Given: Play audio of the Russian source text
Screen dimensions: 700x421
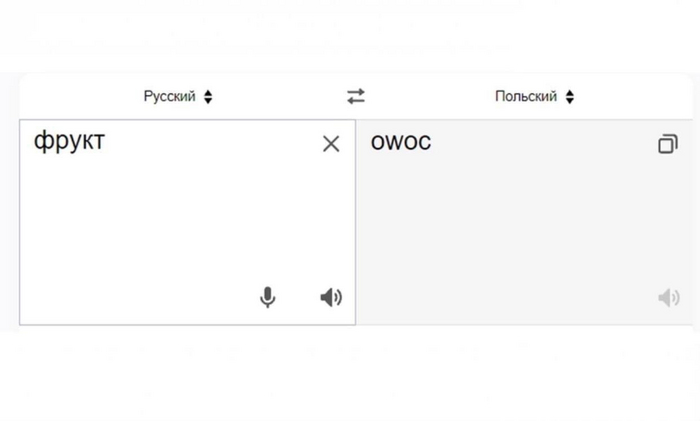Looking at the screenshot, I should pos(331,297).
